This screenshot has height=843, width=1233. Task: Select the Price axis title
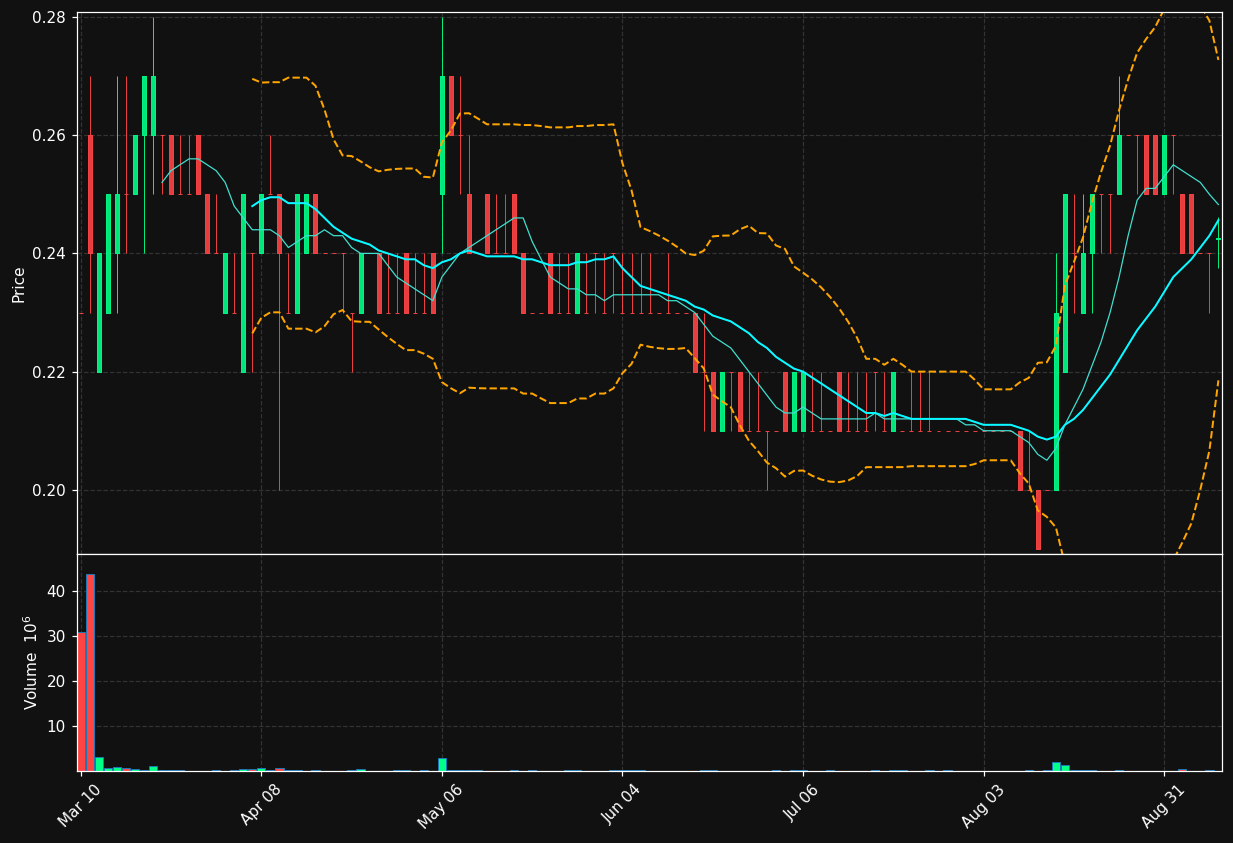point(19,284)
